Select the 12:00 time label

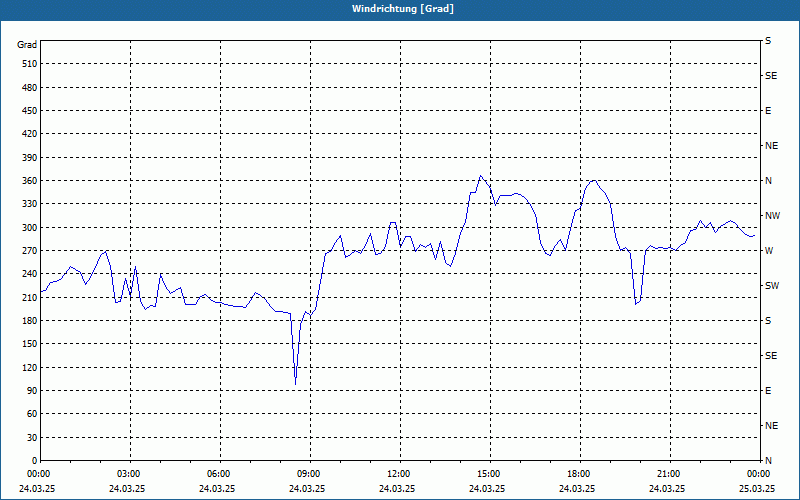(x=399, y=474)
